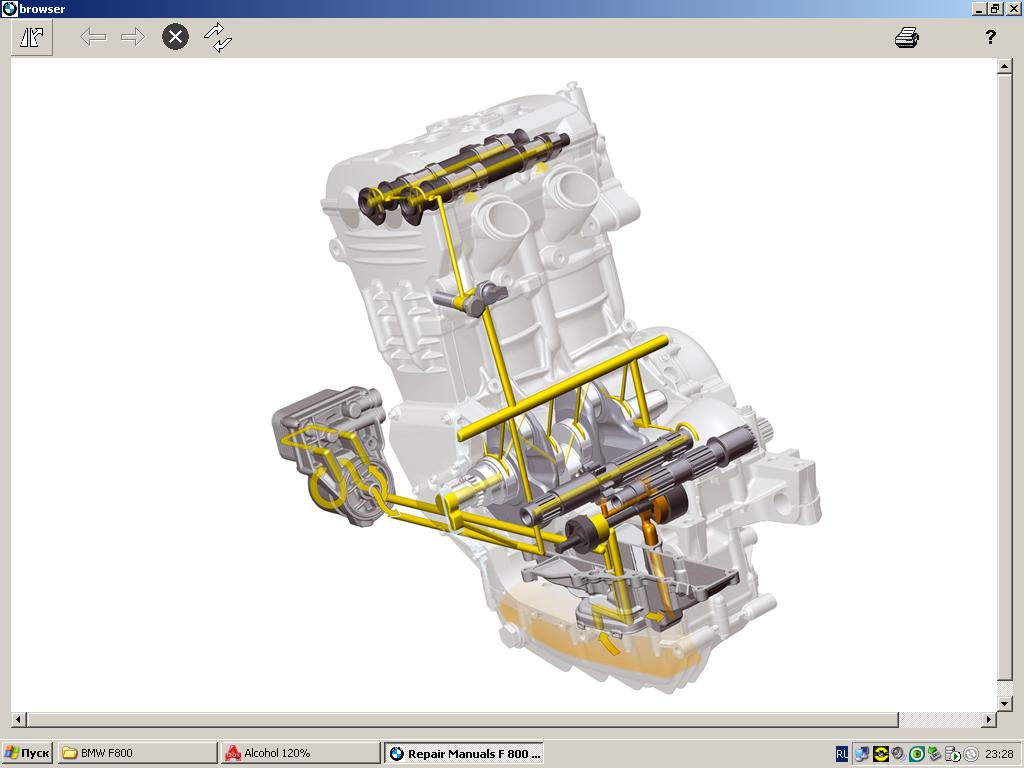Click the horizontal scrollbar left arrow
Image resolution: width=1024 pixels, height=768 pixels.
click(18, 720)
